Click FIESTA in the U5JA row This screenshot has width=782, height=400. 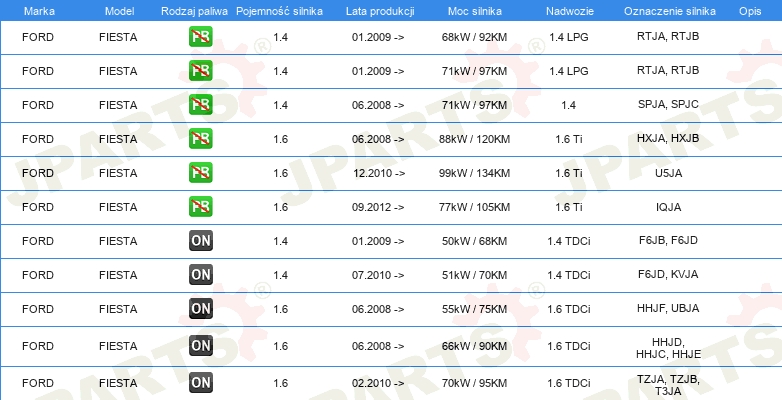(x=118, y=173)
